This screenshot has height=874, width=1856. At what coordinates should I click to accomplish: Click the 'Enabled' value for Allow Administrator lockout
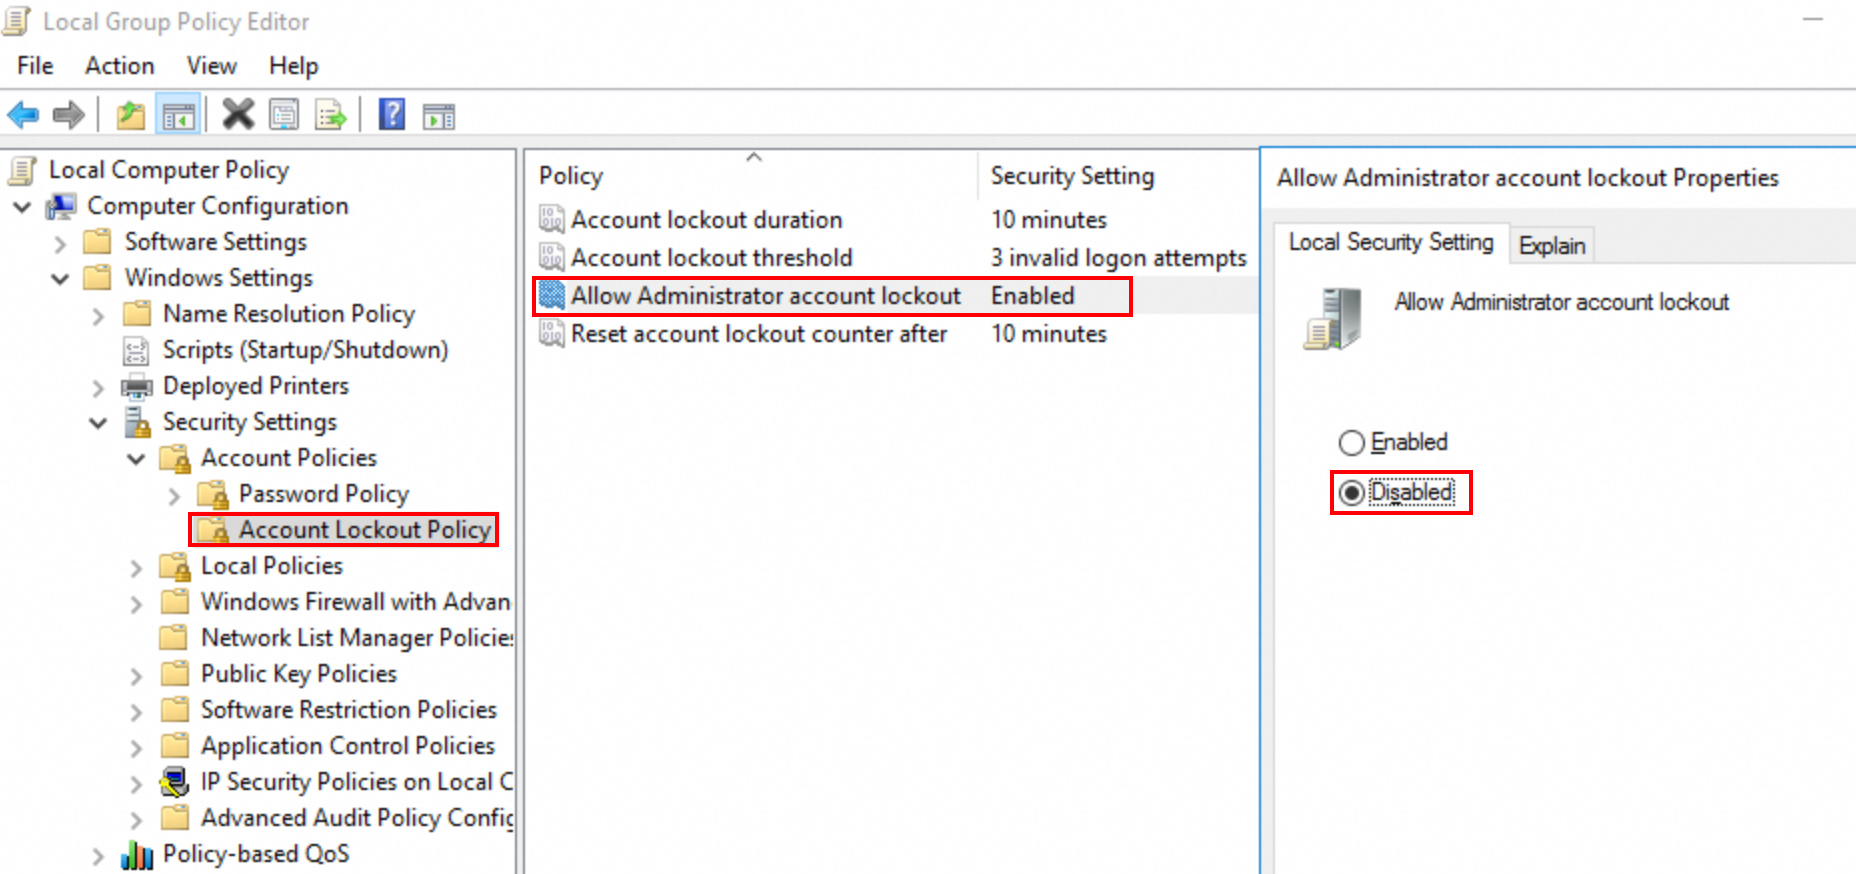pos(1033,296)
